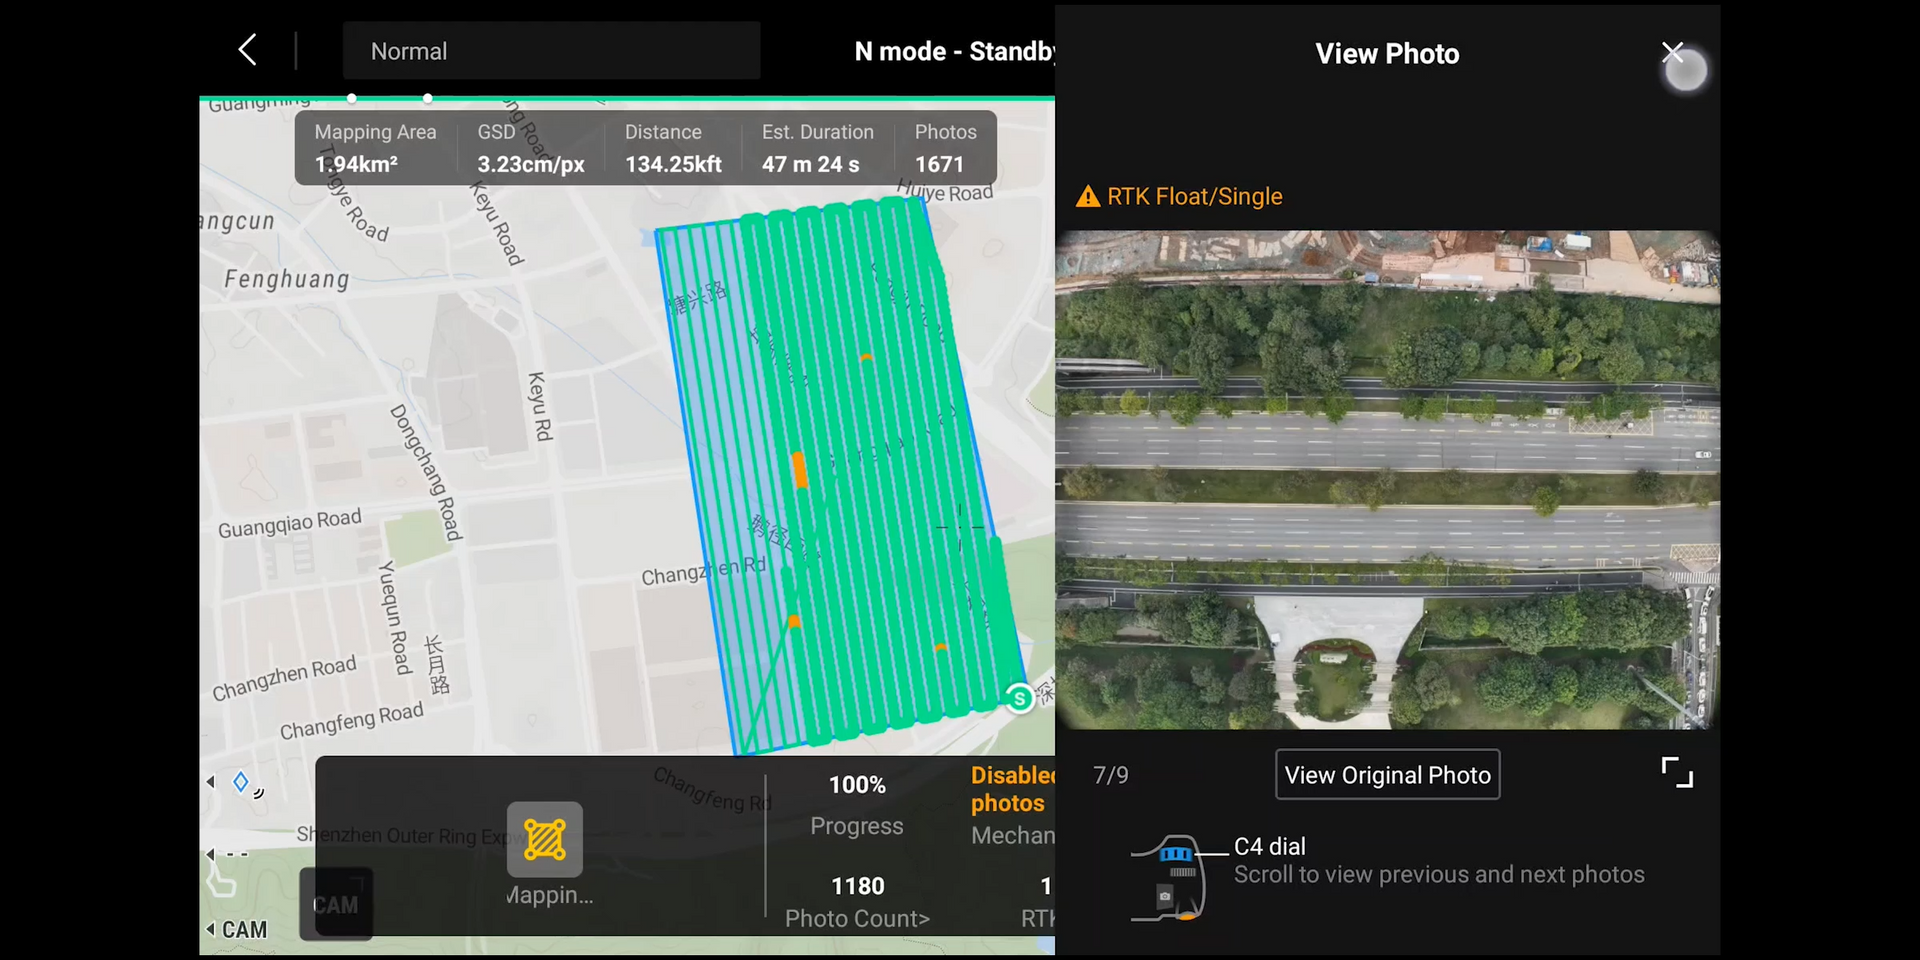1920x960 pixels.
Task: Click the yellow Mapping task icon
Action: tap(545, 839)
